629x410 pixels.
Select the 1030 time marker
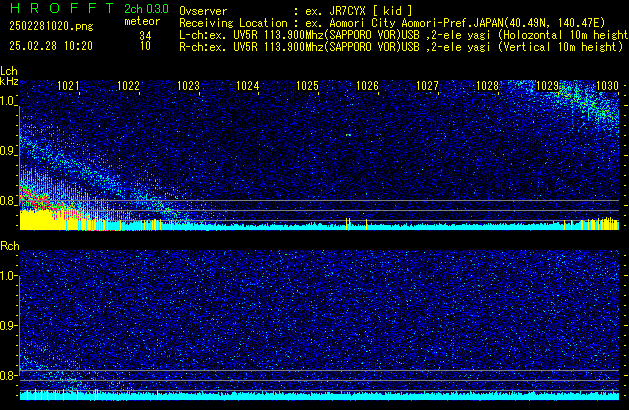click(607, 86)
